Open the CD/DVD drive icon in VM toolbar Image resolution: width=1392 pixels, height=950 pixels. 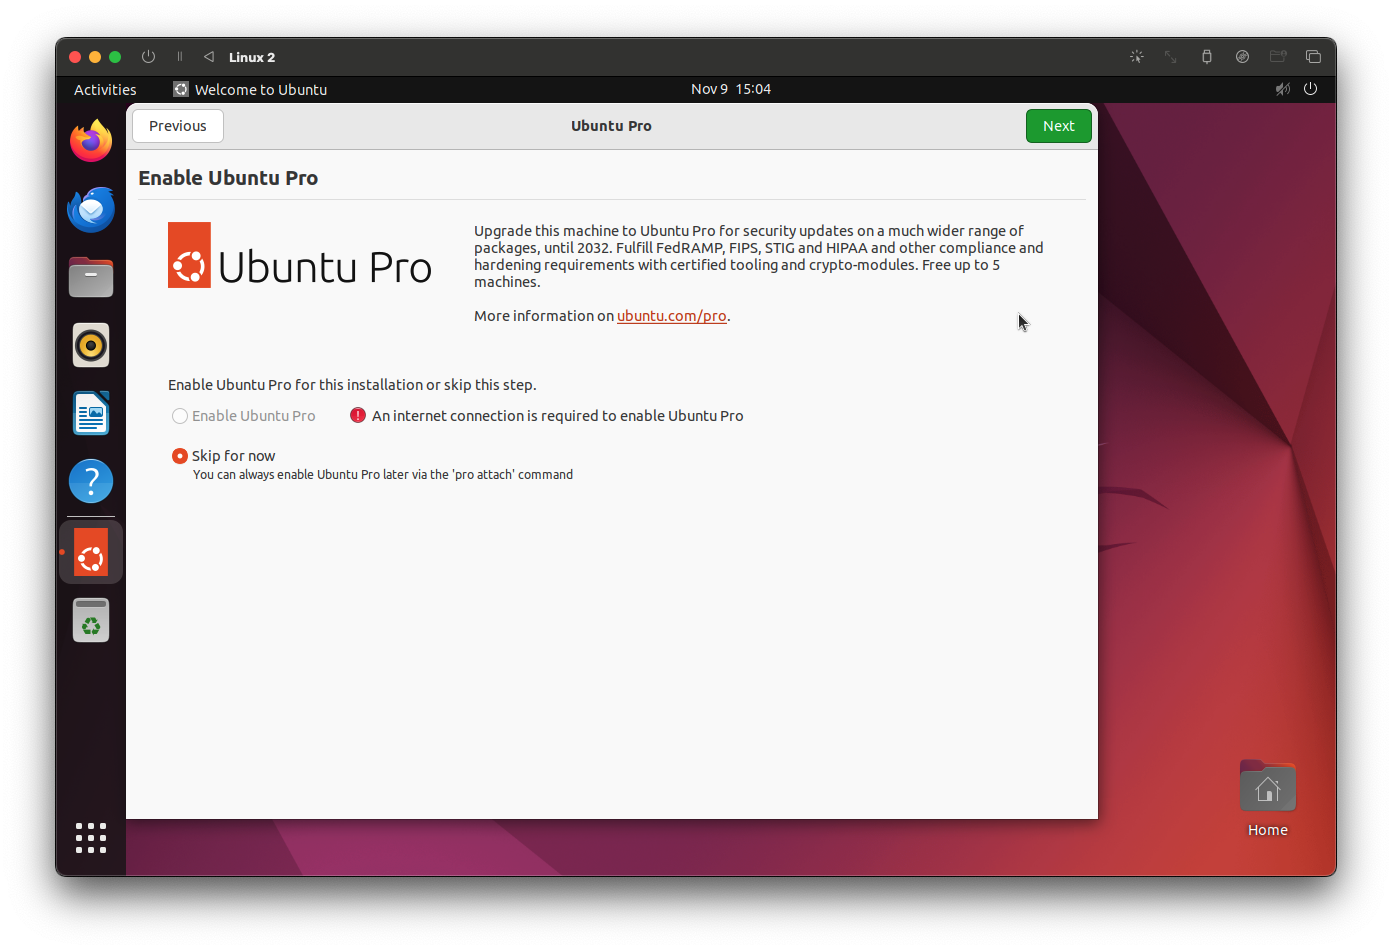point(1242,57)
